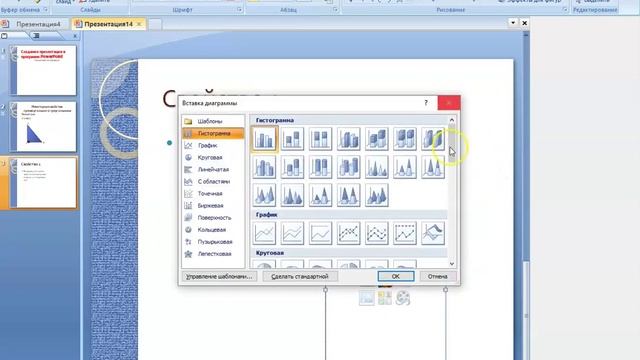The height and width of the screenshot is (360, 640).
Task: Click the chart gallery scroll-down arrow
Action: pyautogui.click(x=452, y=264)
